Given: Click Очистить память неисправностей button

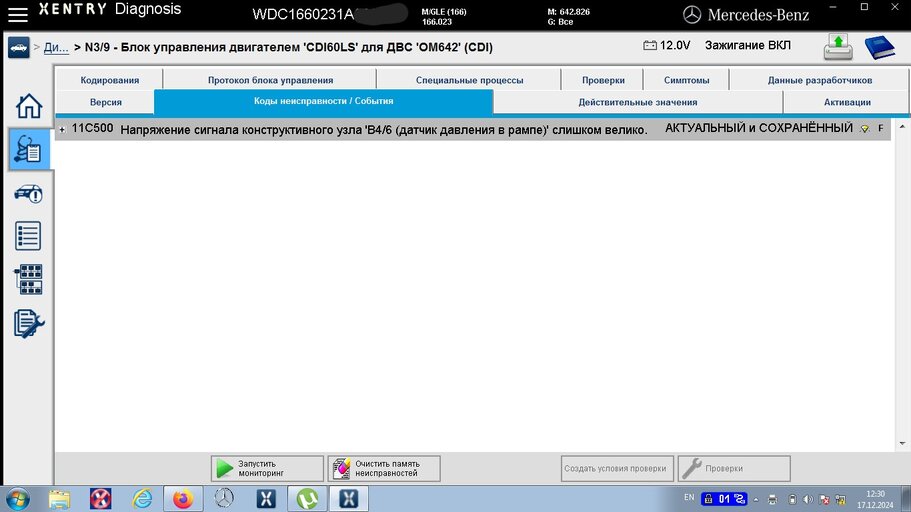Looking at the screenshot, I should 384,468.
